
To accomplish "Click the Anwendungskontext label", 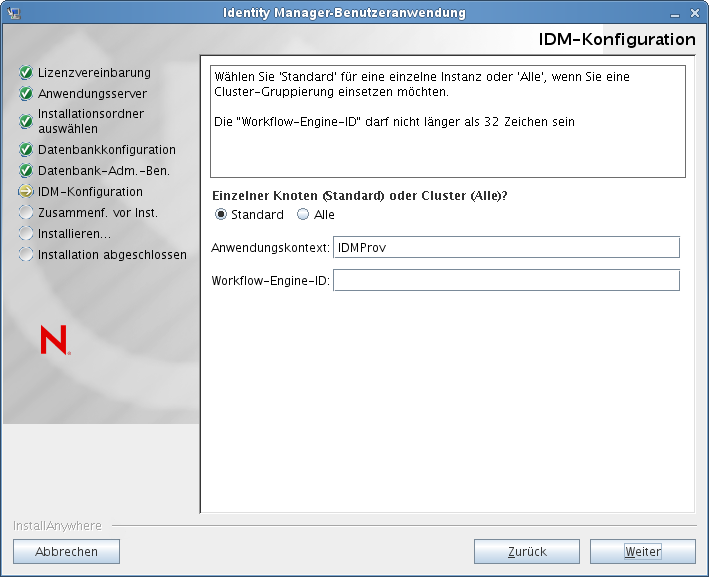I will tap(270, 248).
